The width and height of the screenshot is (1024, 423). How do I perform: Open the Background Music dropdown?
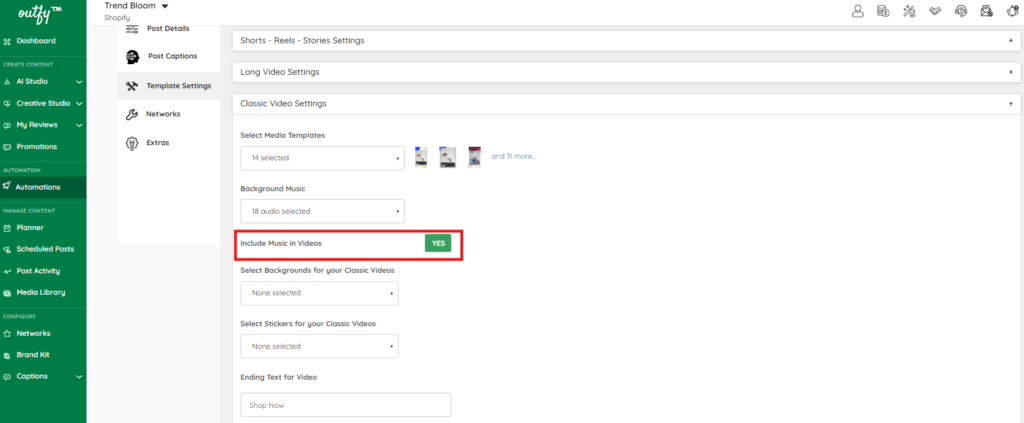[323, 212]
